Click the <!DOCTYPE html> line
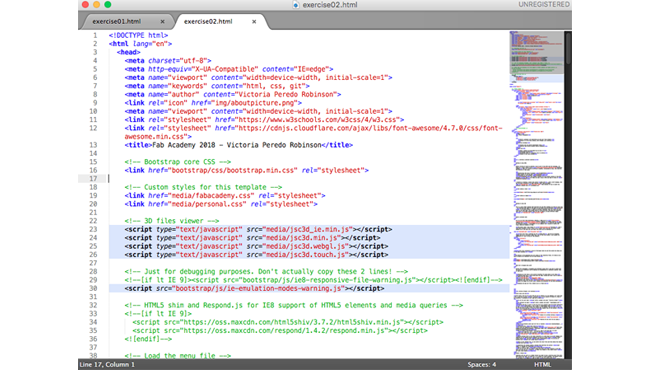This screenshot has height=370, width=650. pyautogui.click(x=138, y=36)
